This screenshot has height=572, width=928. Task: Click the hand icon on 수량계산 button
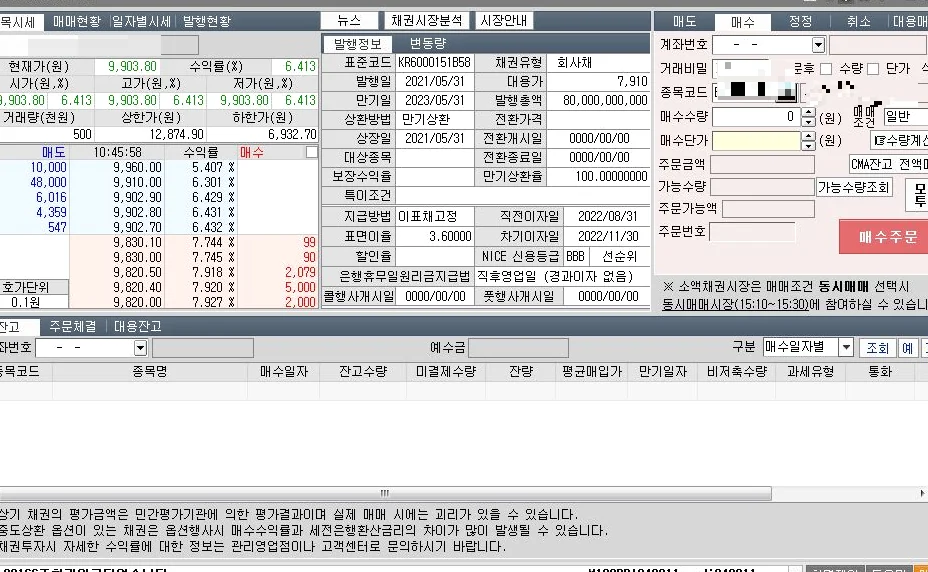point(879,141)
